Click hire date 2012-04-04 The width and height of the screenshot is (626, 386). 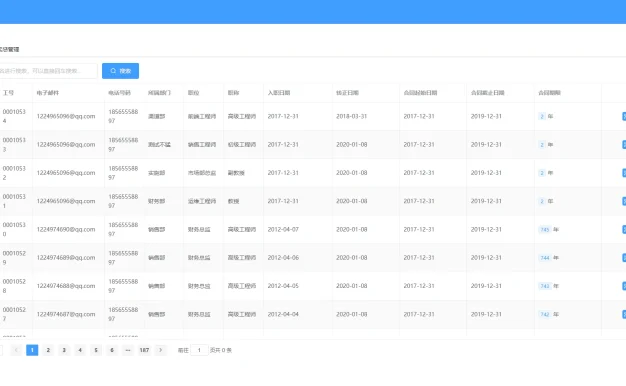click(283, 314)
